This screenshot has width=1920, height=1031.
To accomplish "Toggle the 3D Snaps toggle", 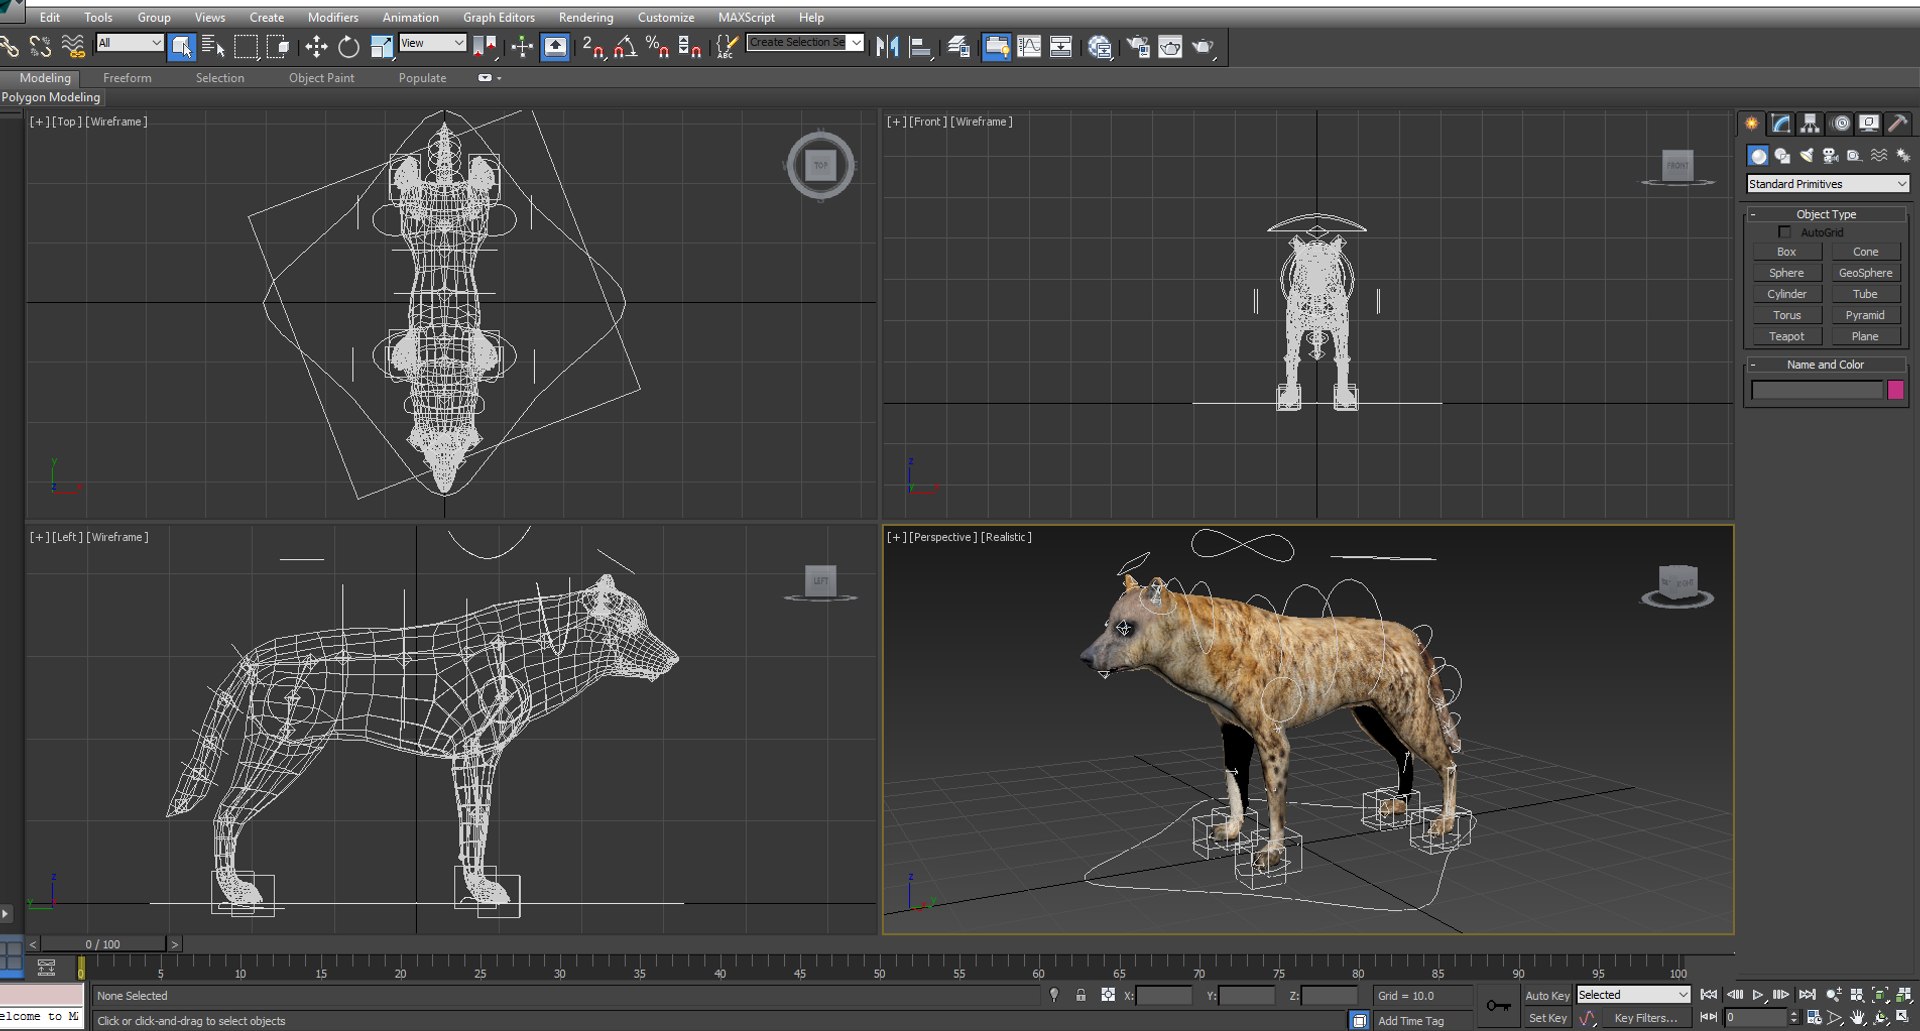I will click(x=593, y=46).
